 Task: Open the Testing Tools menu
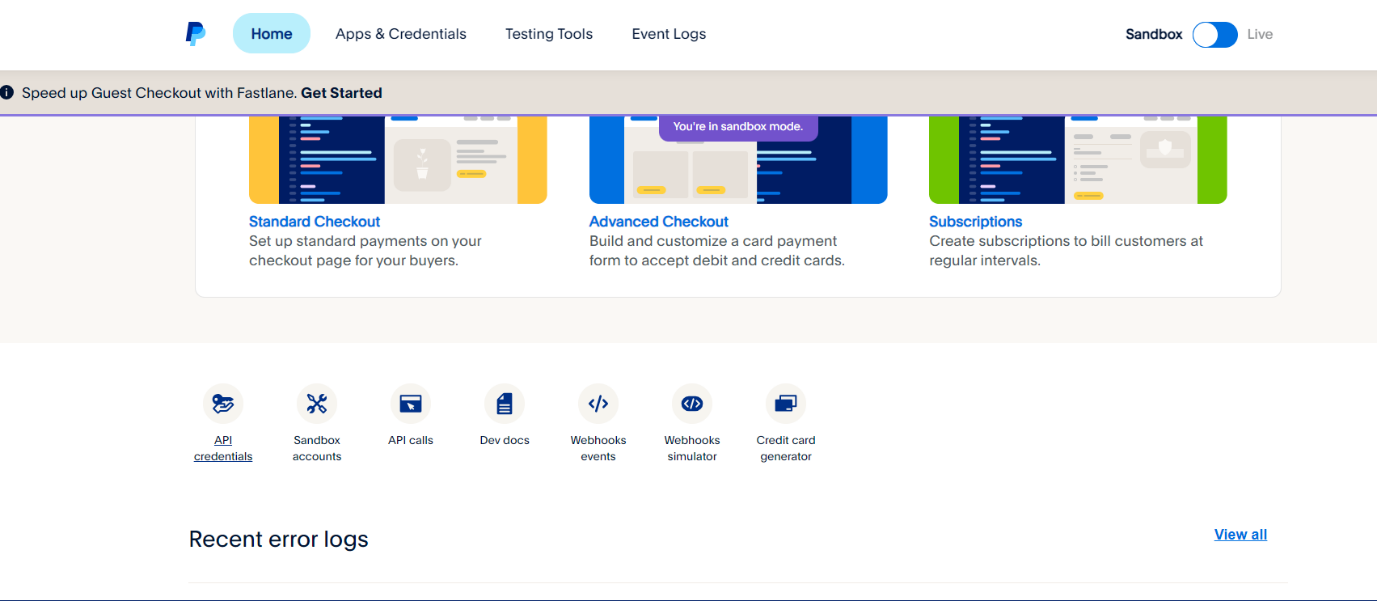tap(549, 34)
